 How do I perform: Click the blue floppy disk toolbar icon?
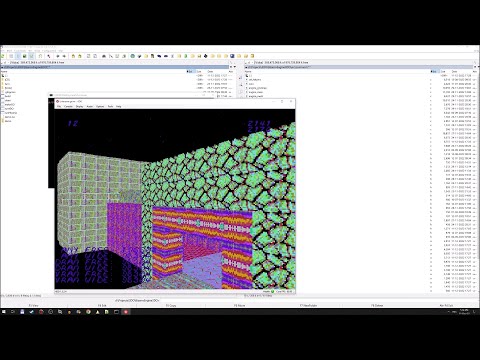[x=232, y=56]
